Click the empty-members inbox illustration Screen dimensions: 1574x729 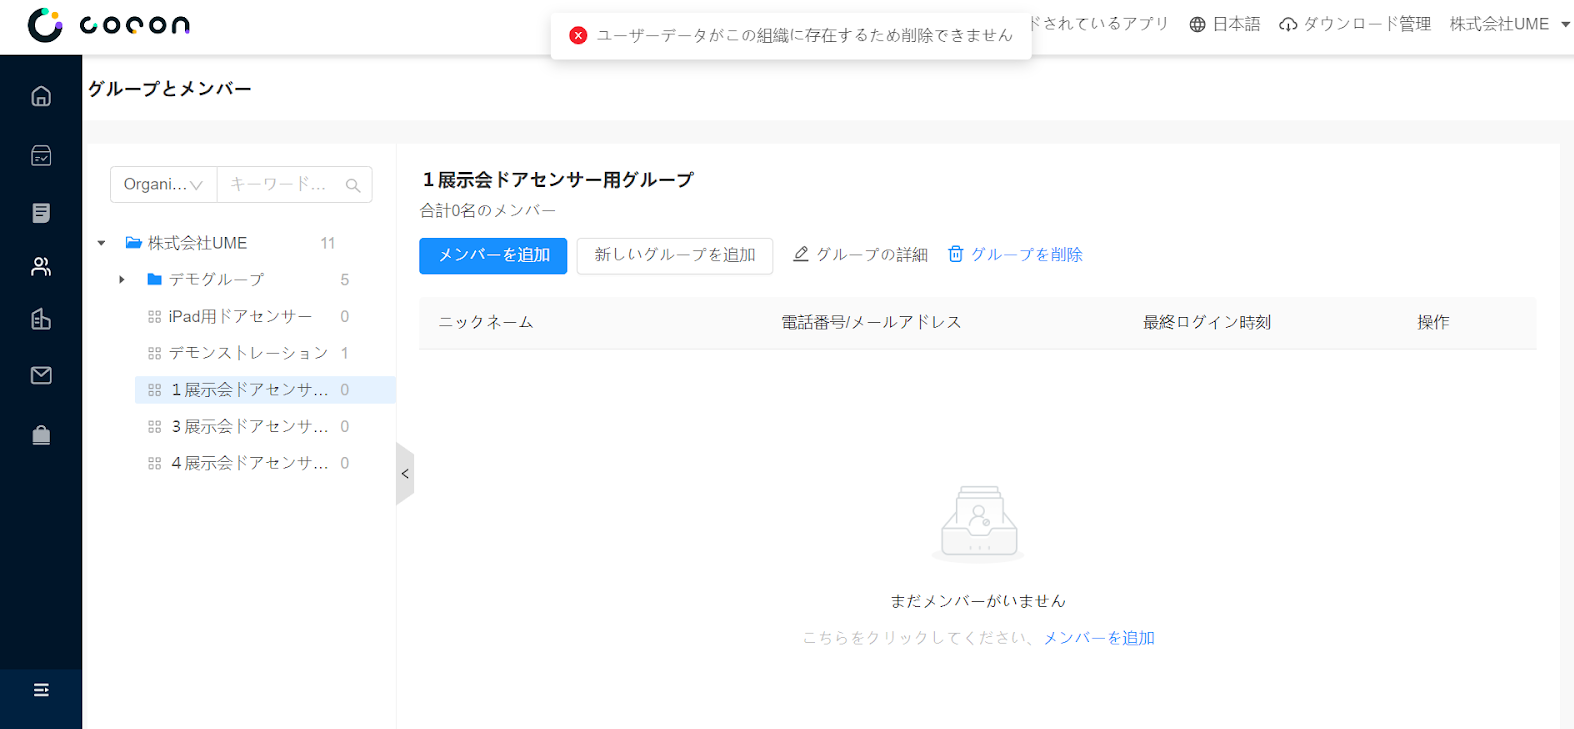[x=979, y=523]
